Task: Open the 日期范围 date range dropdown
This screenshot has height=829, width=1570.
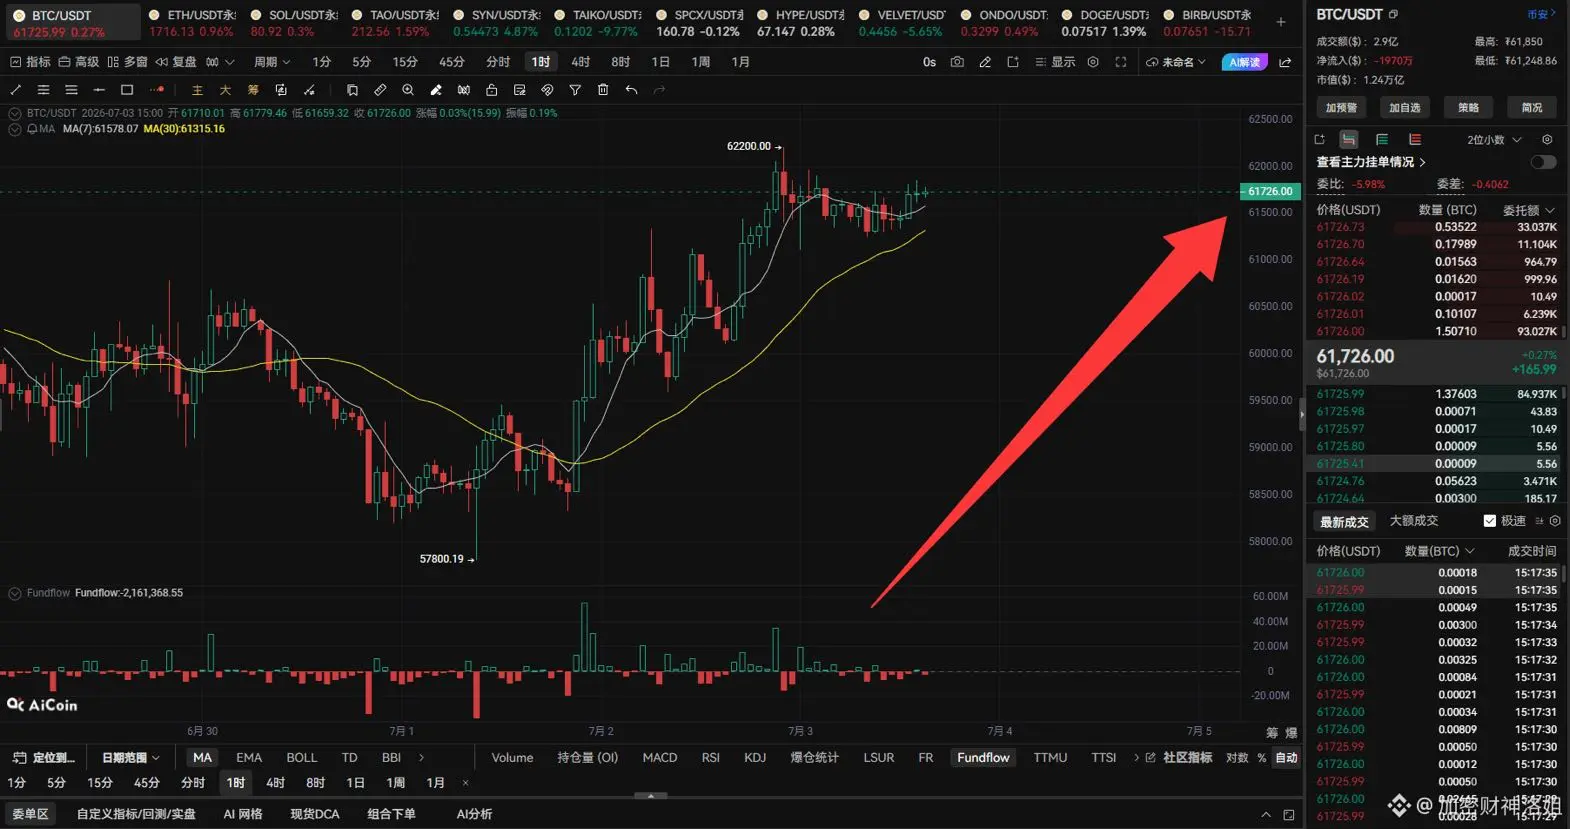Action: tap(131, 758)
